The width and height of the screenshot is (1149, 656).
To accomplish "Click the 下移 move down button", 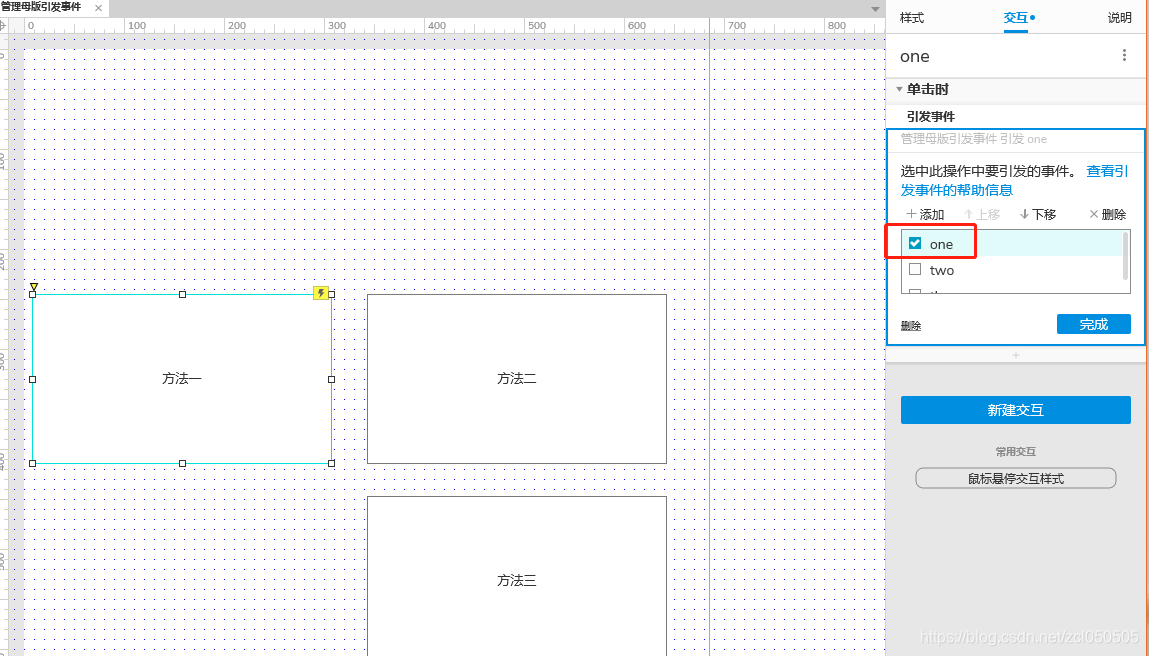I will tap(1038, 215).
